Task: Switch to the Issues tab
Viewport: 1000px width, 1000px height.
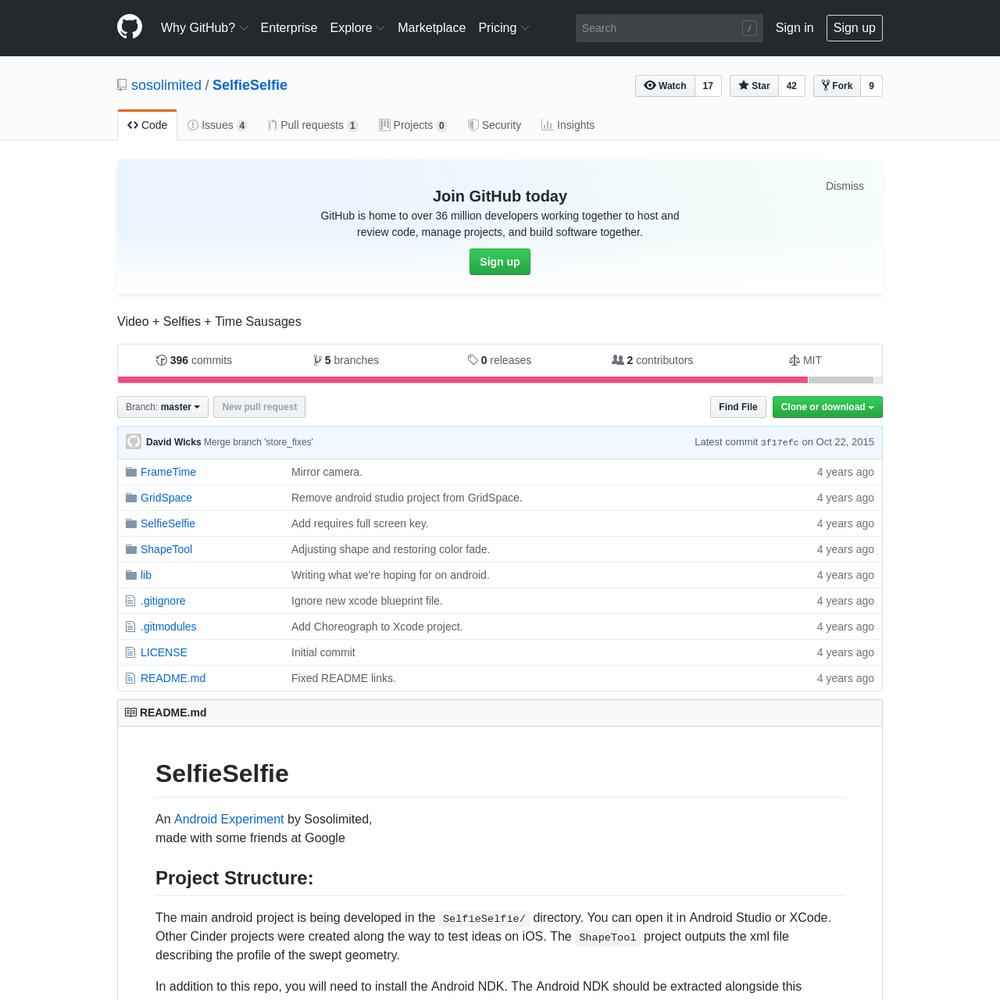Action: point(217,125)
